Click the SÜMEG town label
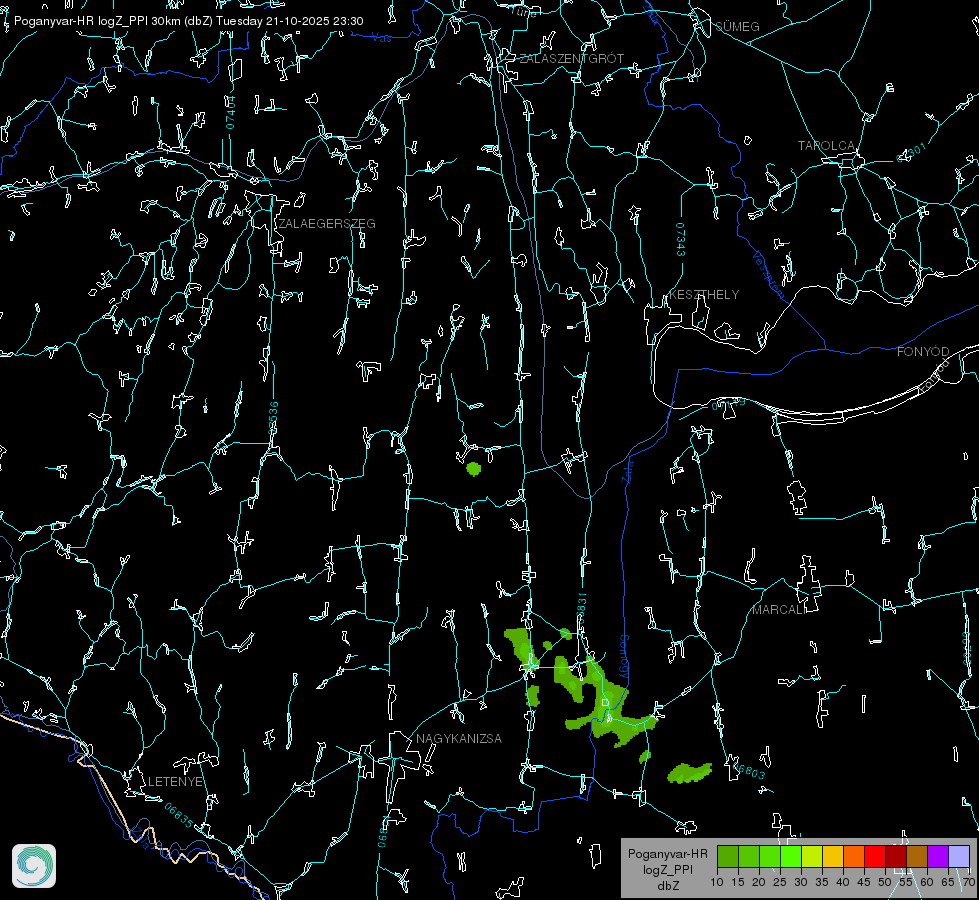 (x=737, y=27)
